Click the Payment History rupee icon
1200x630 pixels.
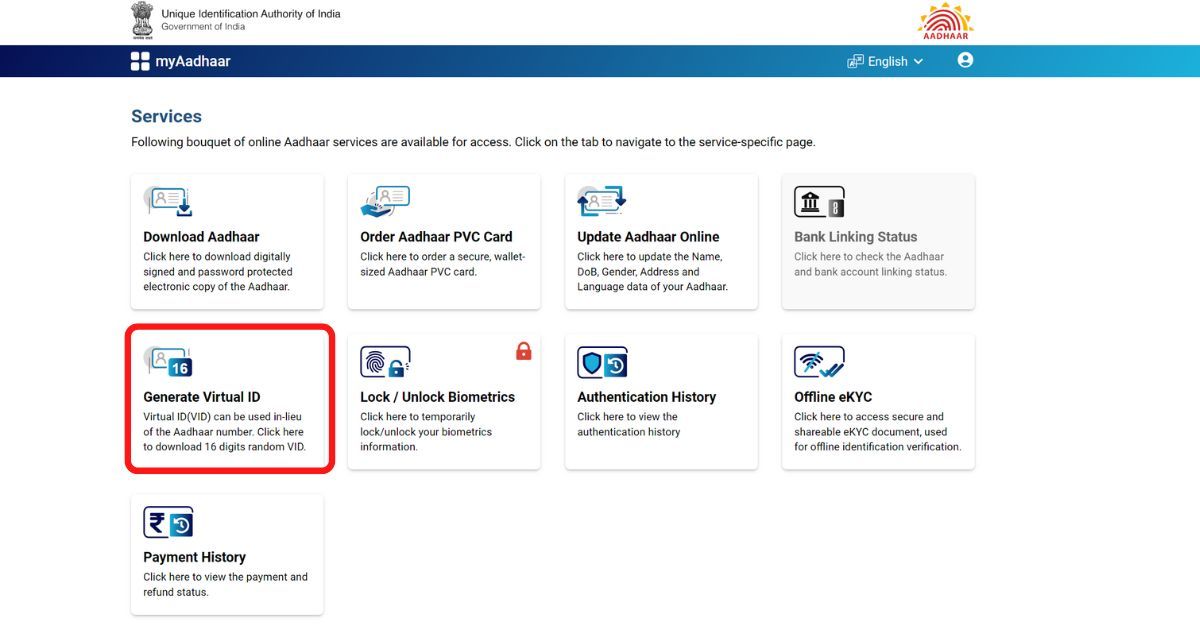(x=167, y=522)
